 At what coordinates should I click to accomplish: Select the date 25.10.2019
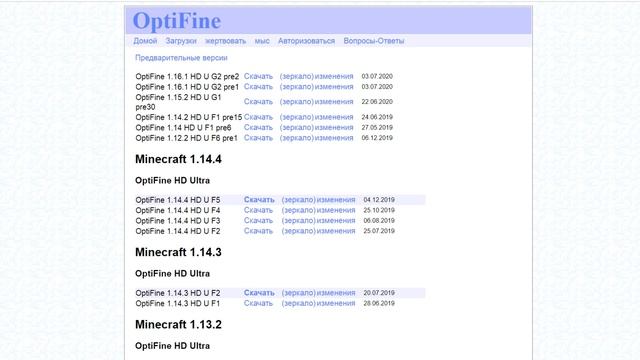379,210
